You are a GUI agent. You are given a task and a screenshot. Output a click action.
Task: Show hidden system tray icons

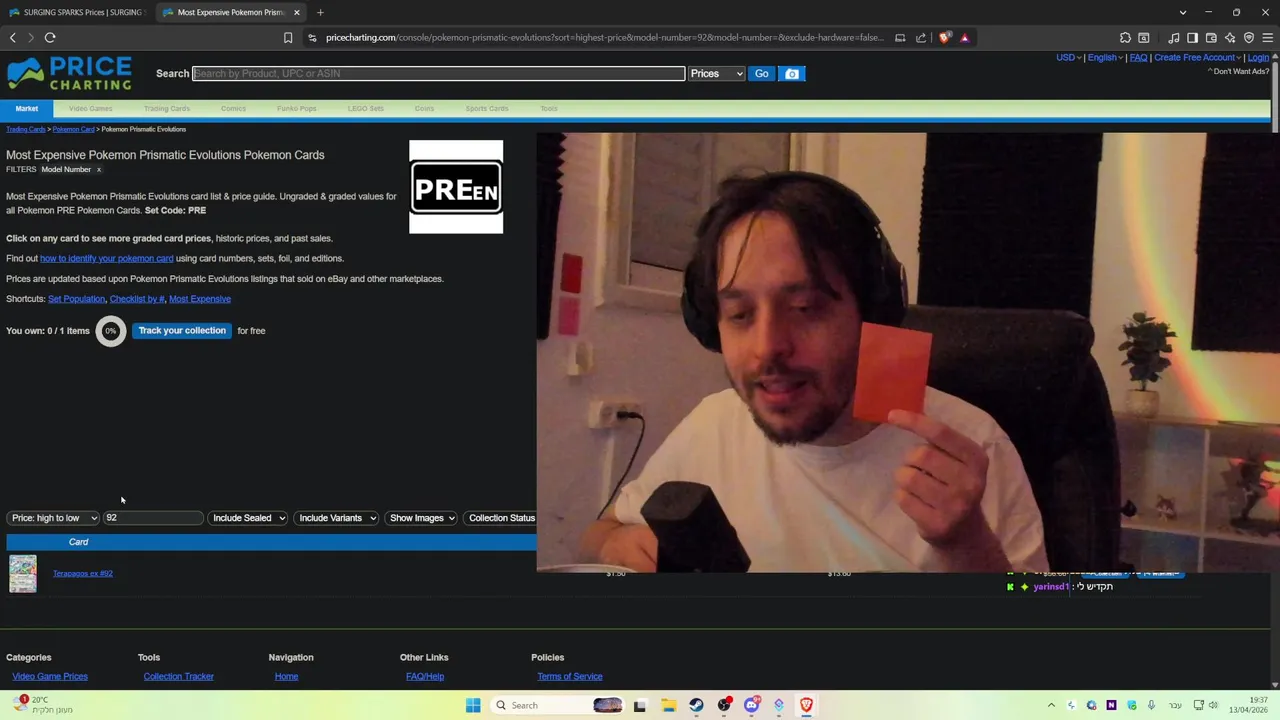[x=1051, y=705]
